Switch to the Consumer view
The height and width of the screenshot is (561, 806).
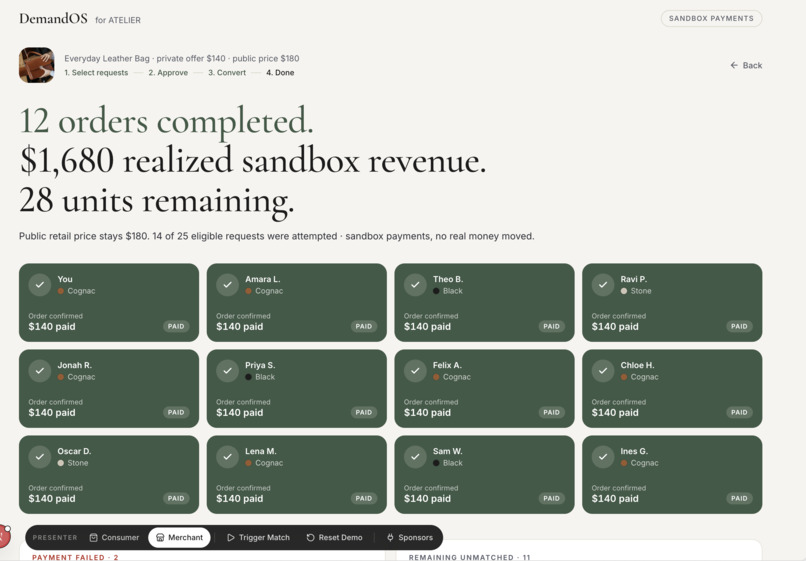pos(114,537)
